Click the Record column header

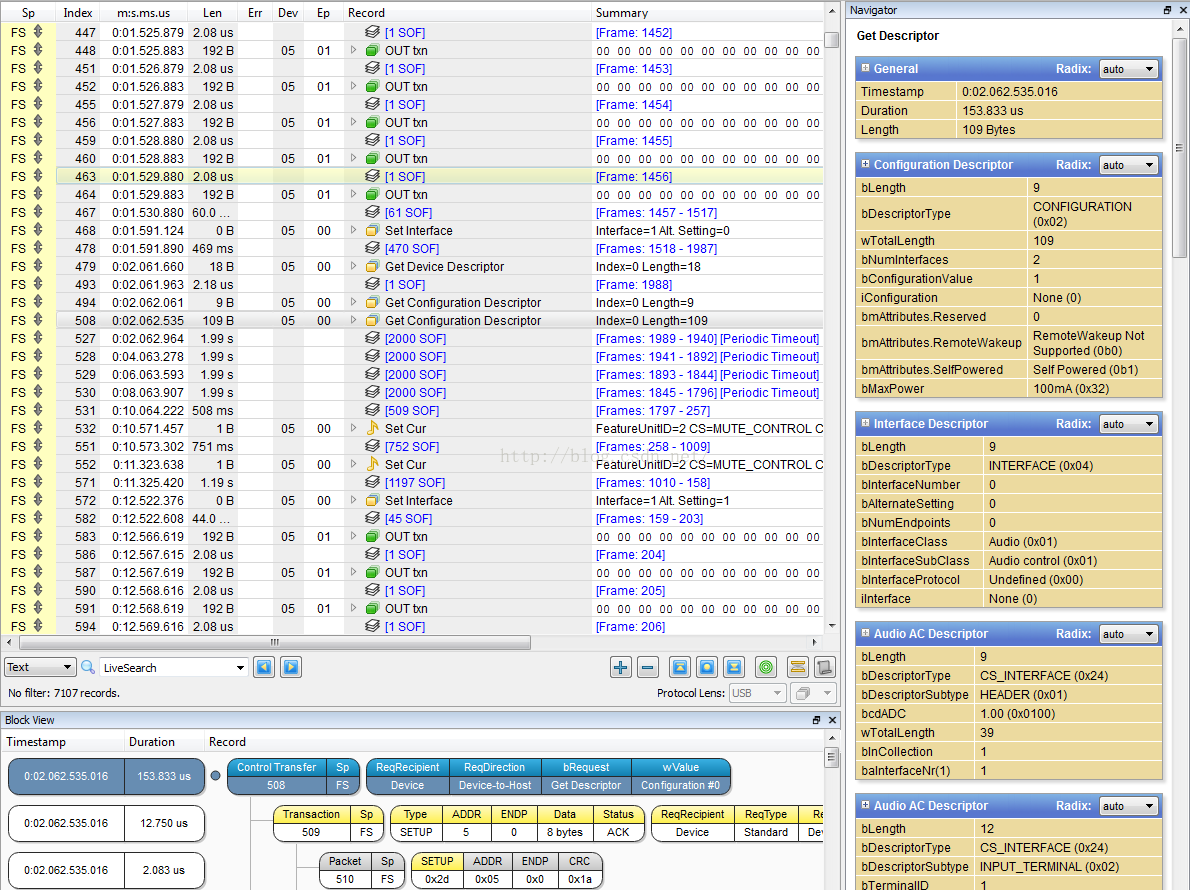pos(467,12)
